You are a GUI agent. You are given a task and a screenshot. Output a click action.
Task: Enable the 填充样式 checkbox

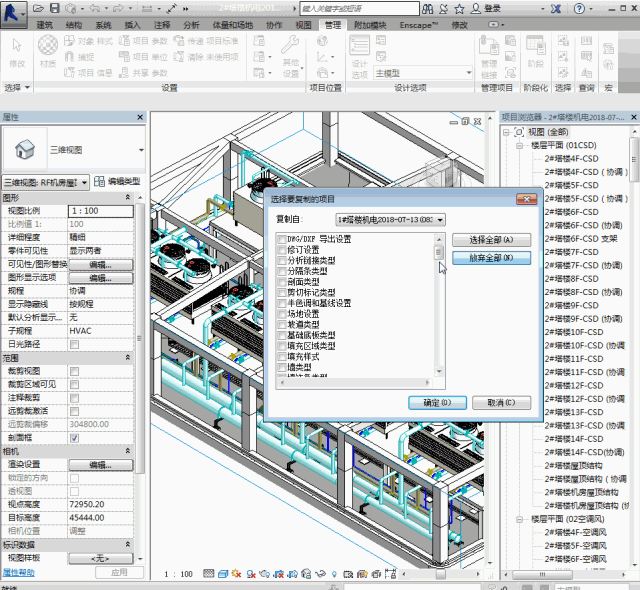[x=282, y=356]
